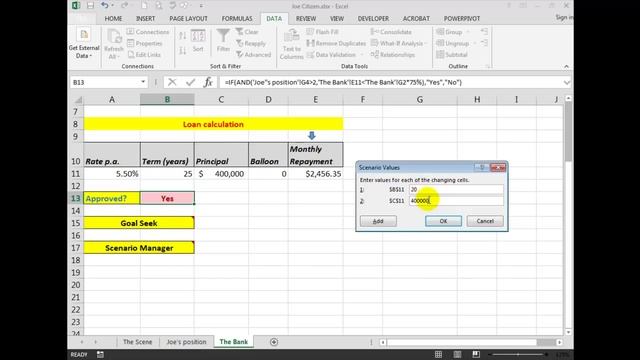Click the Select All corner triangle
The width and height of the screenshot is (640, 360).
78,100
